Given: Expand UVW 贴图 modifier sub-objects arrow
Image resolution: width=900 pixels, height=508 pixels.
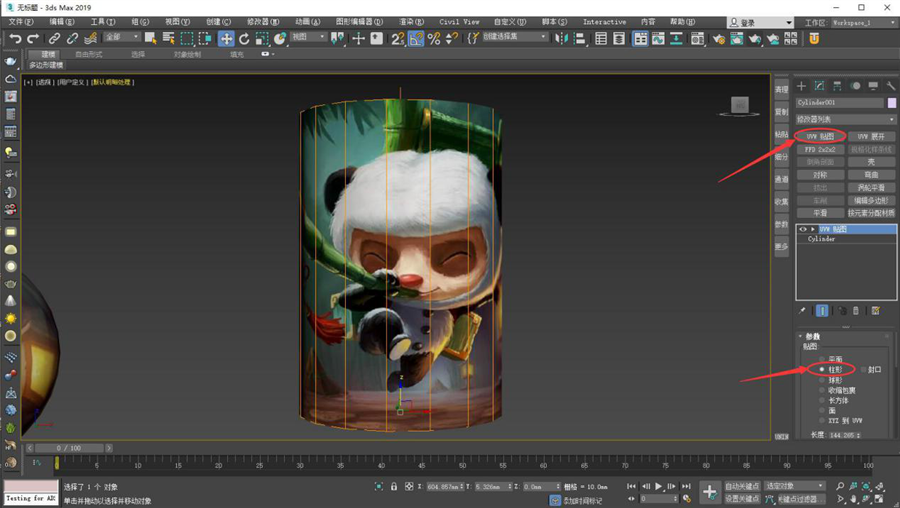Looking at the screenshot, I should 812,229.
